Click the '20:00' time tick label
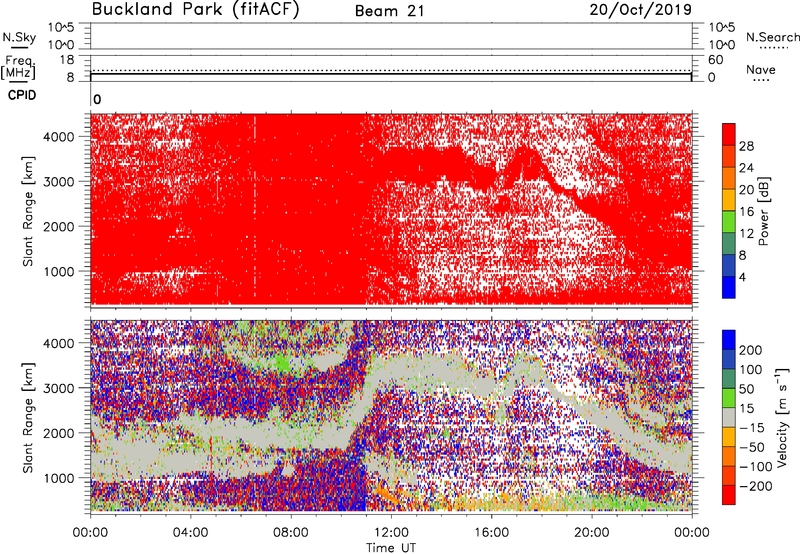800x554 pixels. (x=592, y=533)
